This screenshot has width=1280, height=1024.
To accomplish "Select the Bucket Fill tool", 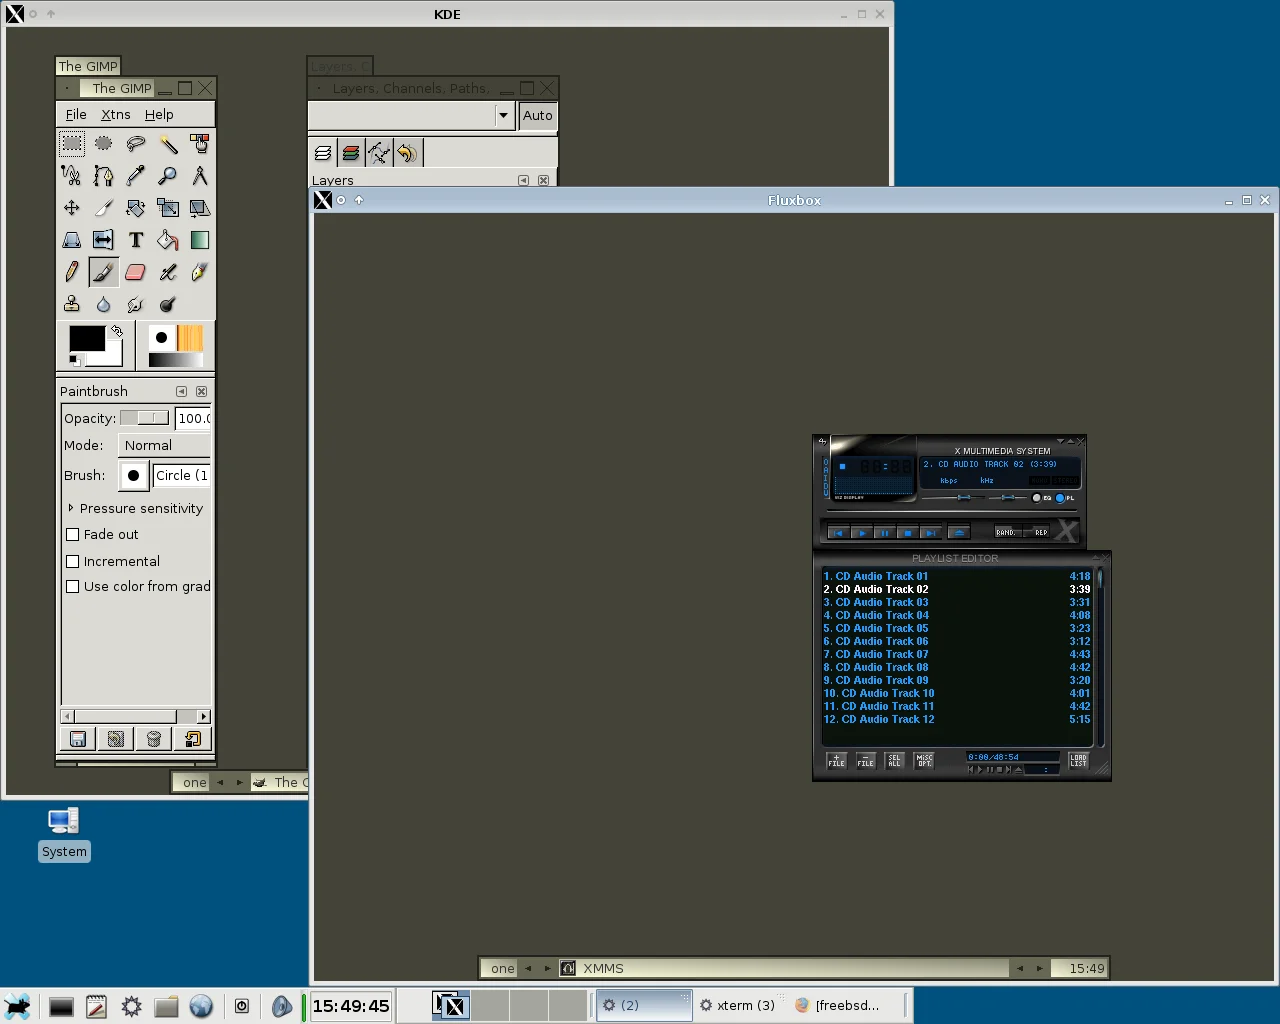I will coord(168,240).
